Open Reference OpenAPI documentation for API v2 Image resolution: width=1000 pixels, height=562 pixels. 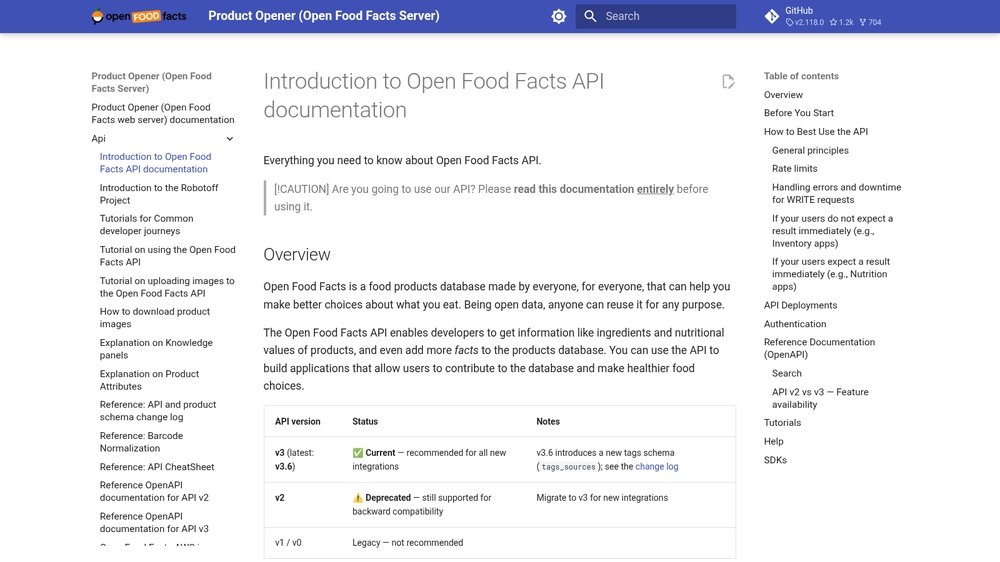coord(154,491)
